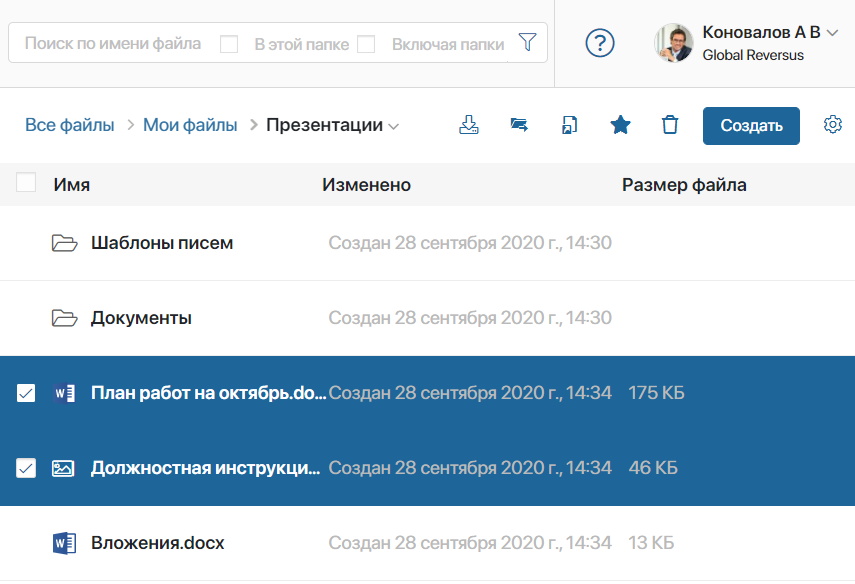Sort by the Размер файла column header

pyautogui.click(x=684, y=185)
